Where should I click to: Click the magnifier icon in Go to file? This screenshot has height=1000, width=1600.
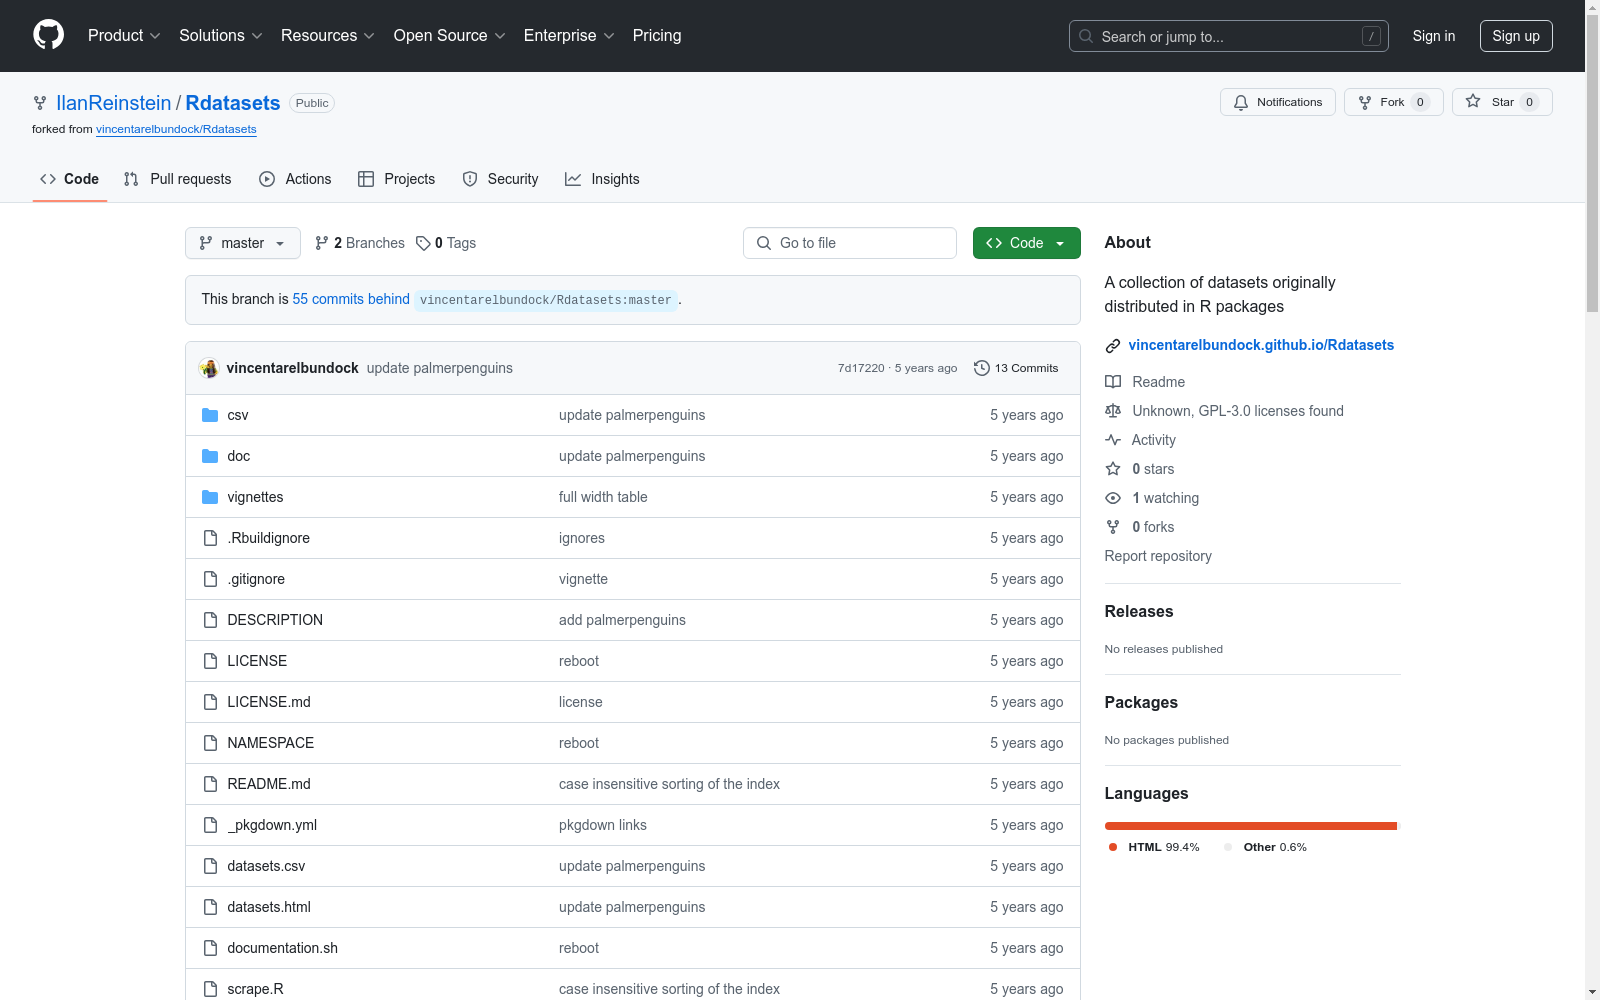(764, 243)
